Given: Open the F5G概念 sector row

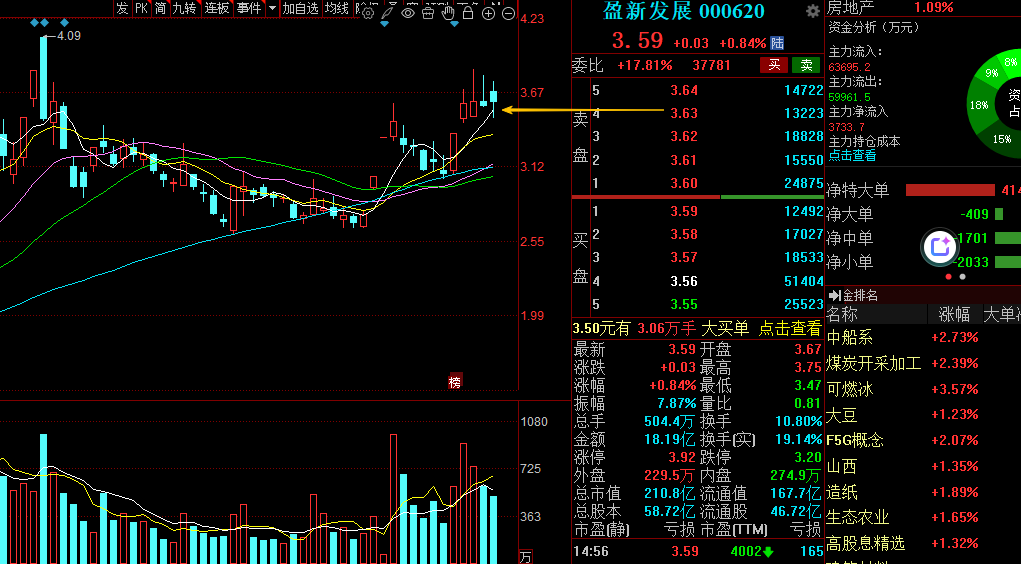Looking at the screenshot, I should click(x=923, y=440).
